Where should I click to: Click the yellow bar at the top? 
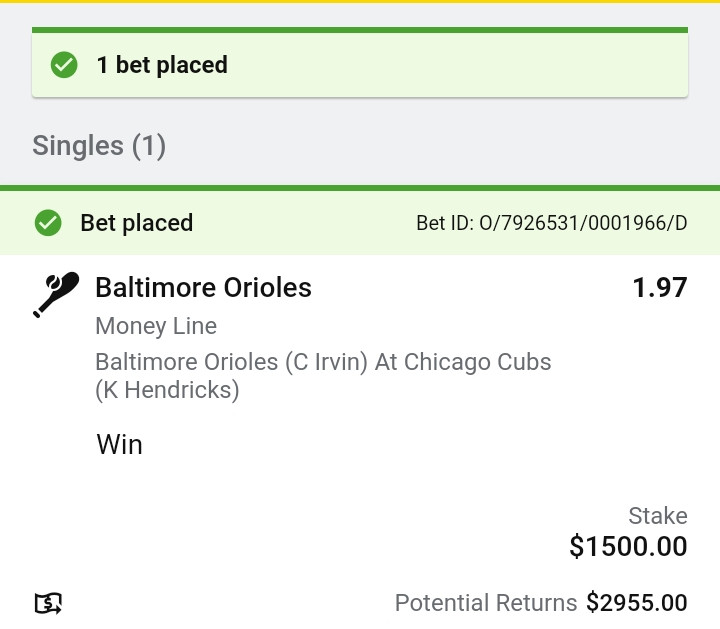tap(360, 2)
